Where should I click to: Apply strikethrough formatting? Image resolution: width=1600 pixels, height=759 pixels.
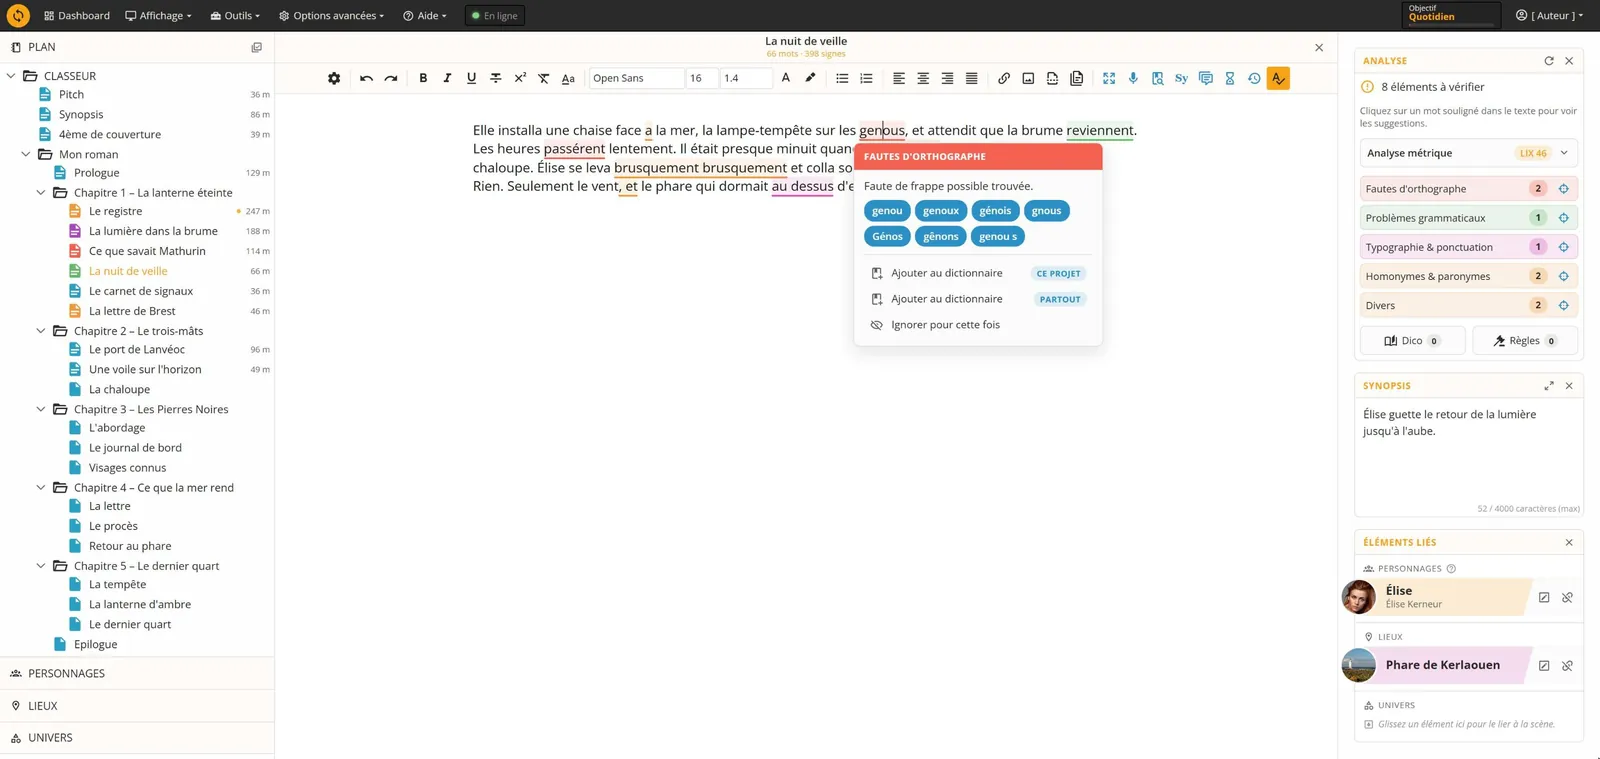click(495, 78)
